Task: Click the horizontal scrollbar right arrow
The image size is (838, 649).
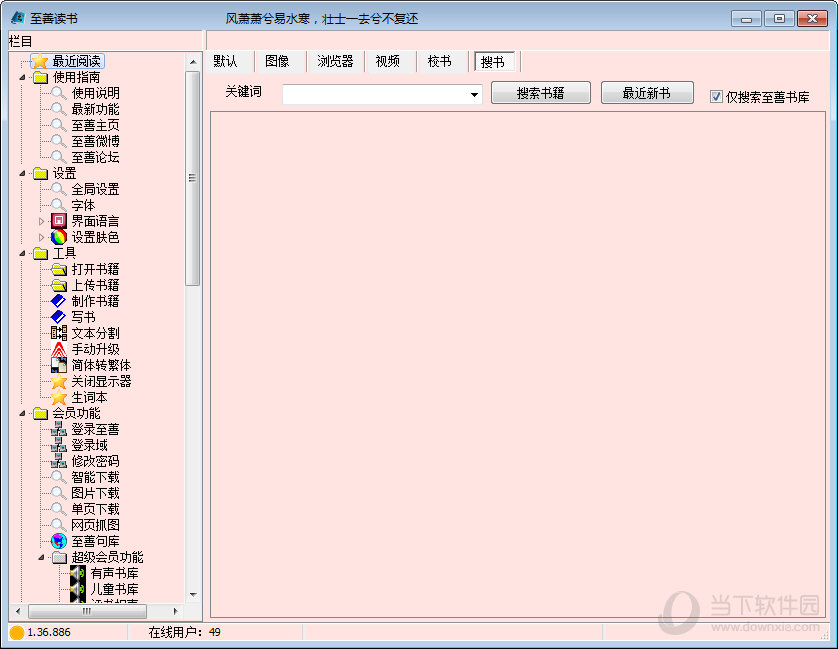Action: 175,611
